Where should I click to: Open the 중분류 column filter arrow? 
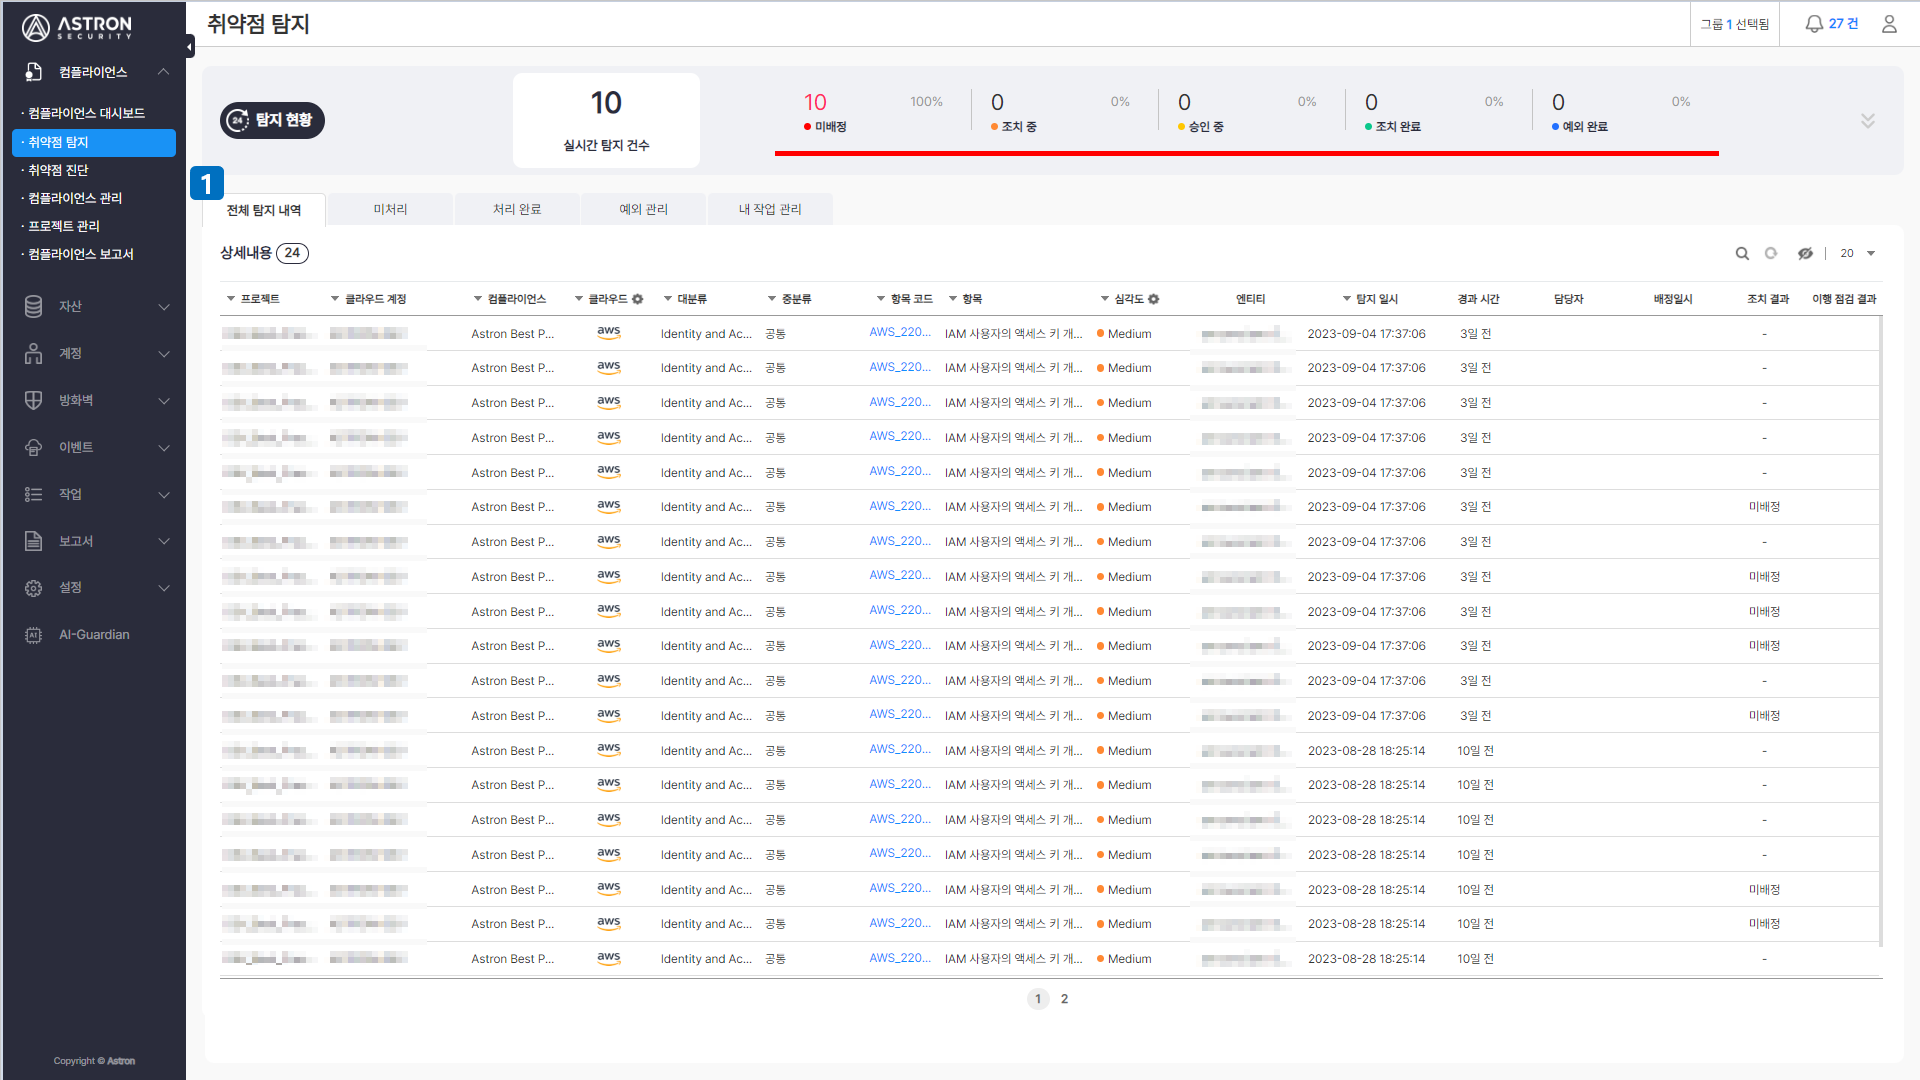pyautogui.click(x=772, y=299)
